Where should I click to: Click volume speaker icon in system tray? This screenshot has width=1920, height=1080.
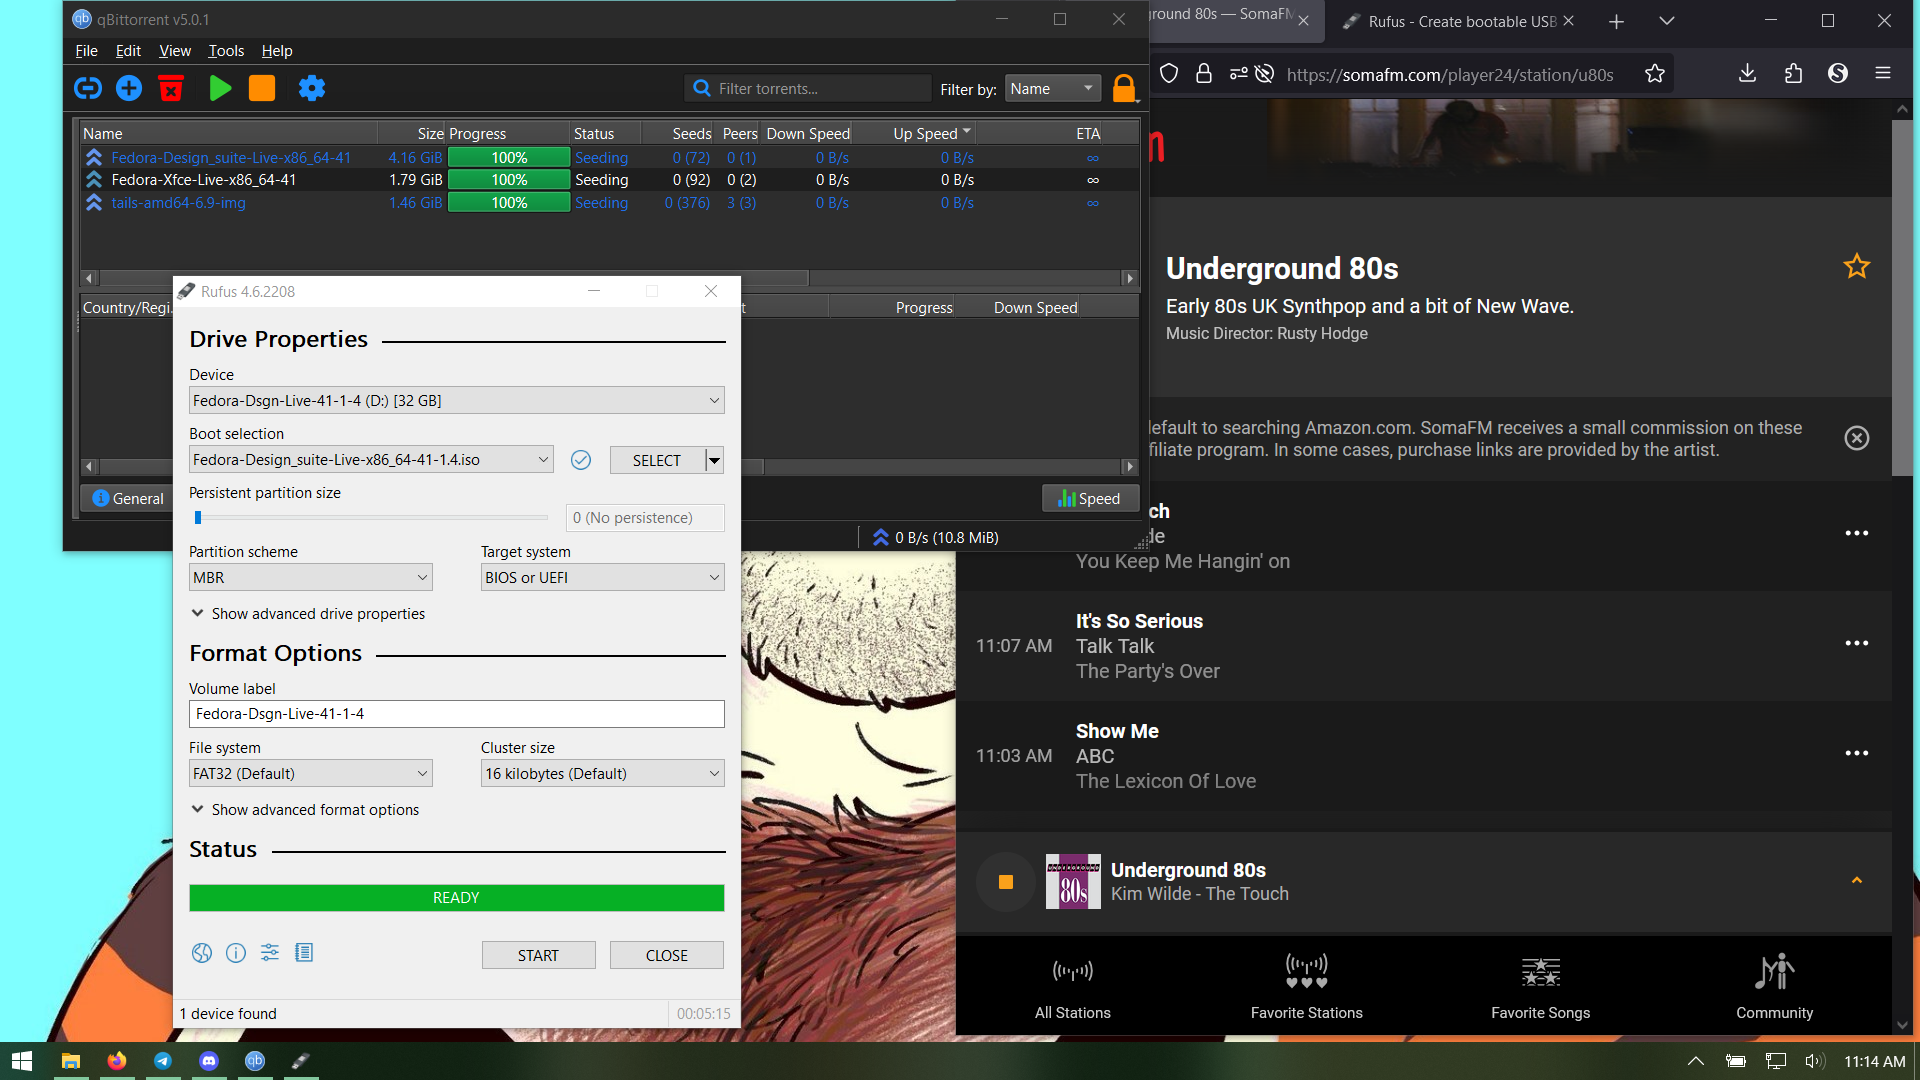click(x=1815, y=1061)
